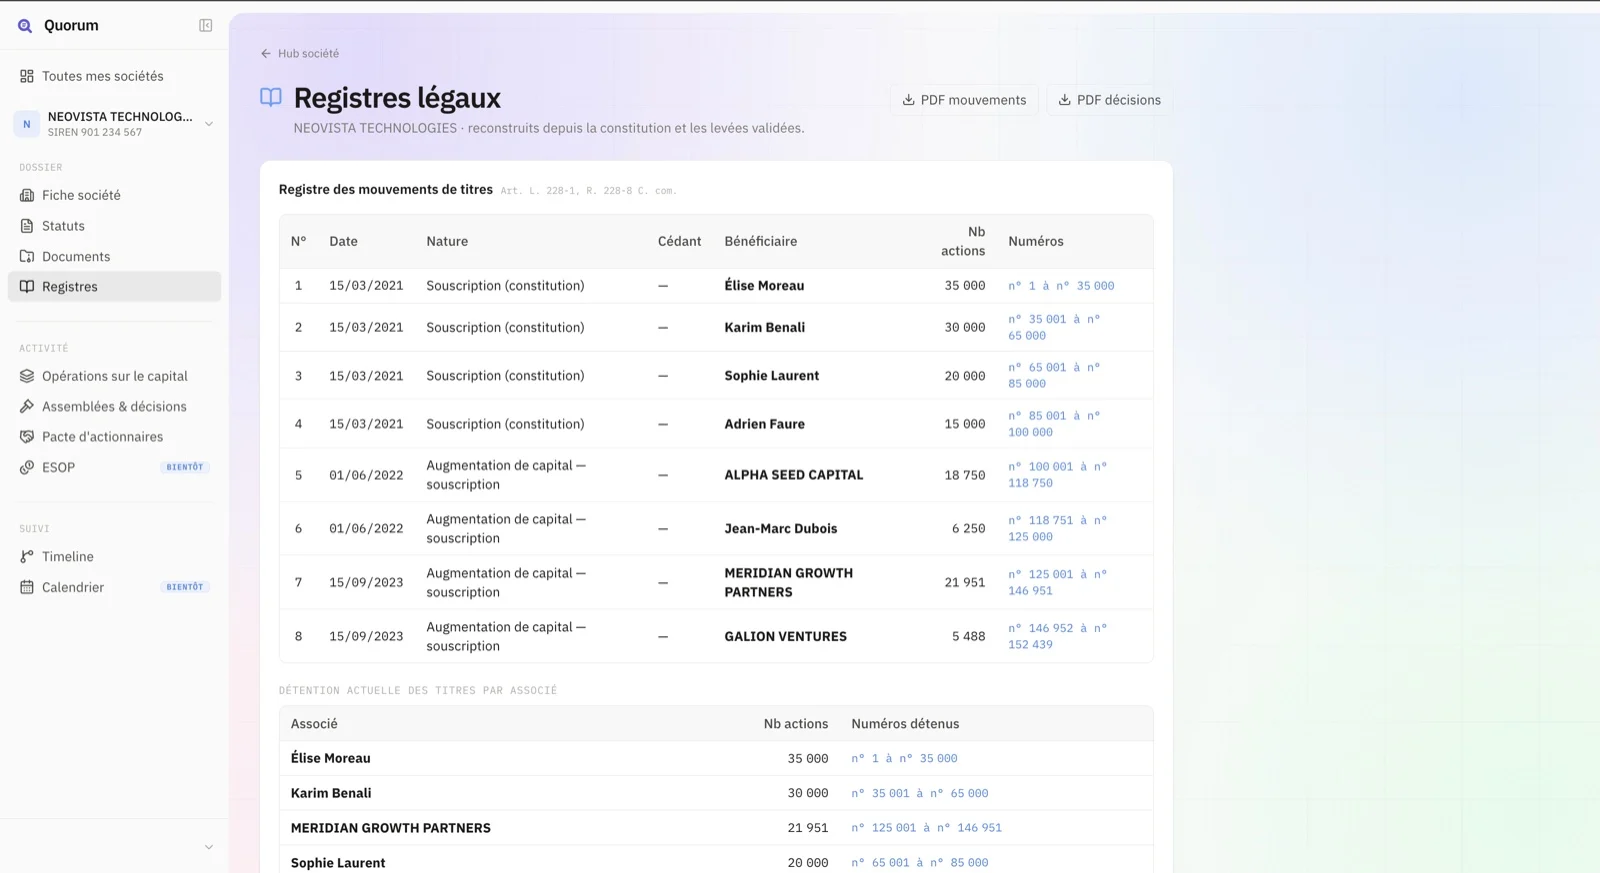
Task: Open Assemblées & décisions
Action: [x=114, y=407]
